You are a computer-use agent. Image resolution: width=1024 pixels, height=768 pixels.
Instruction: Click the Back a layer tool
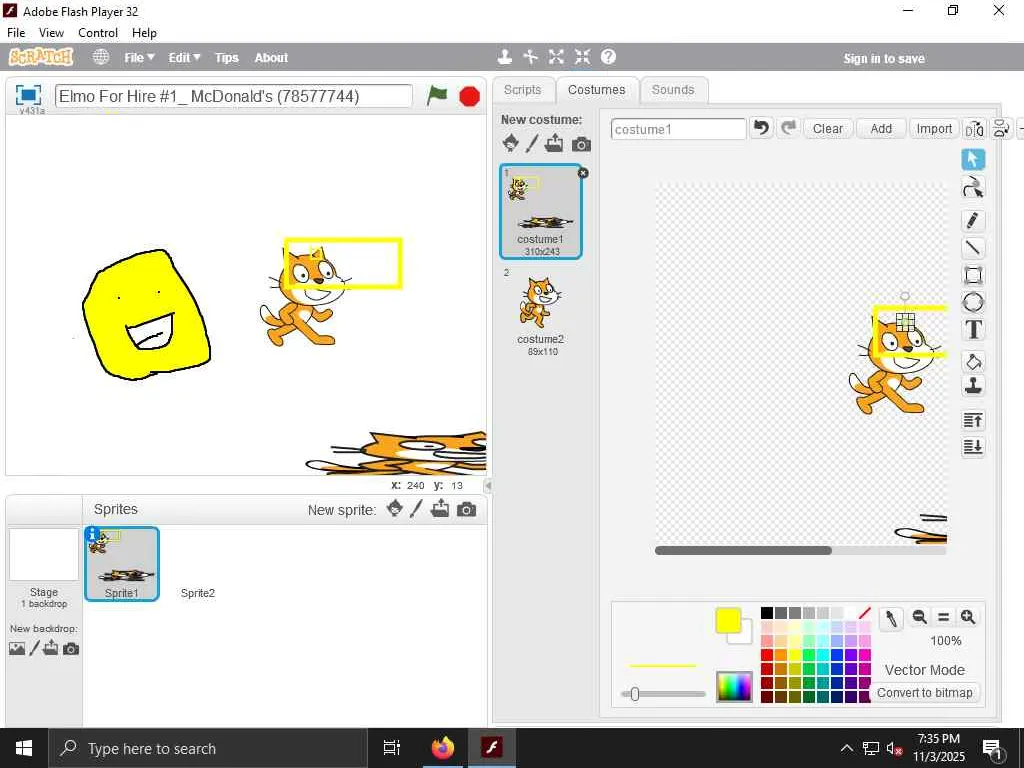(973, 447)
